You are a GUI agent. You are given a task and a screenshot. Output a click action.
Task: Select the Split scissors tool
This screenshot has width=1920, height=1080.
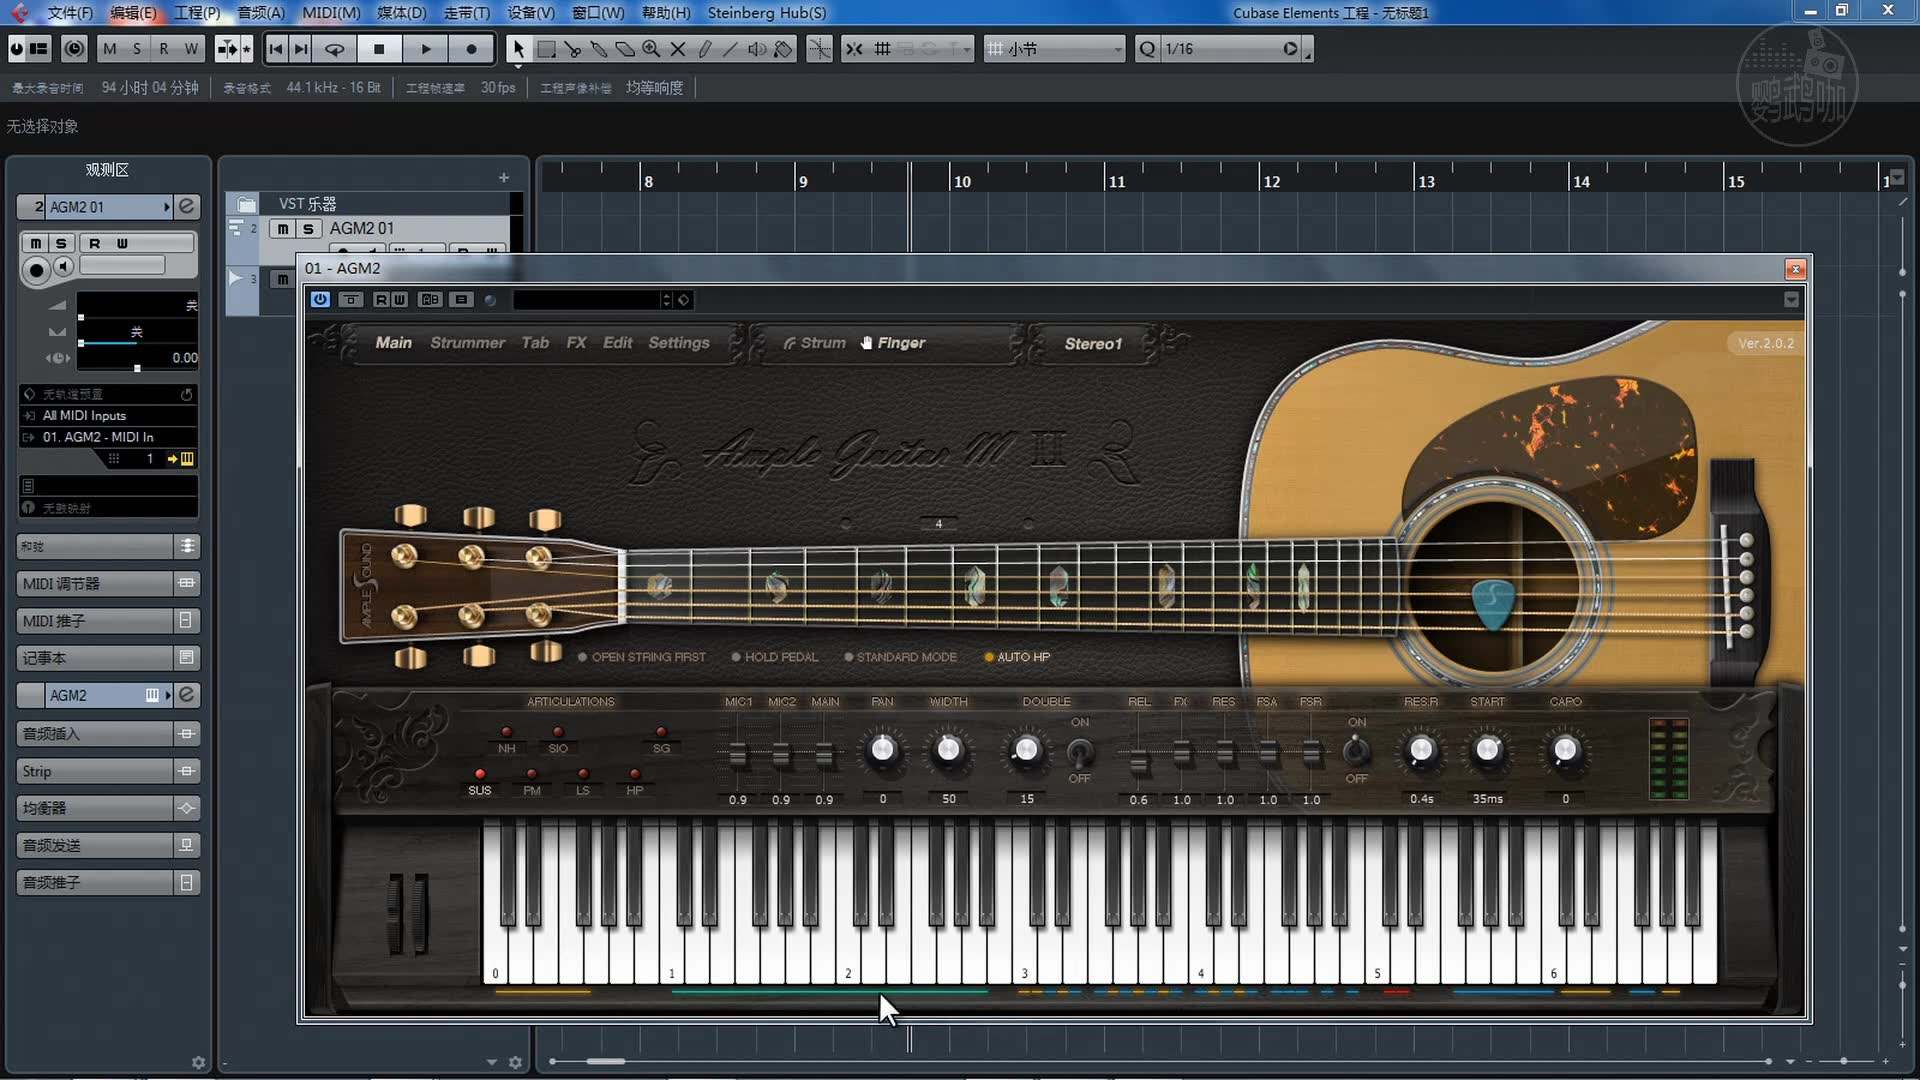coord(573,49)
